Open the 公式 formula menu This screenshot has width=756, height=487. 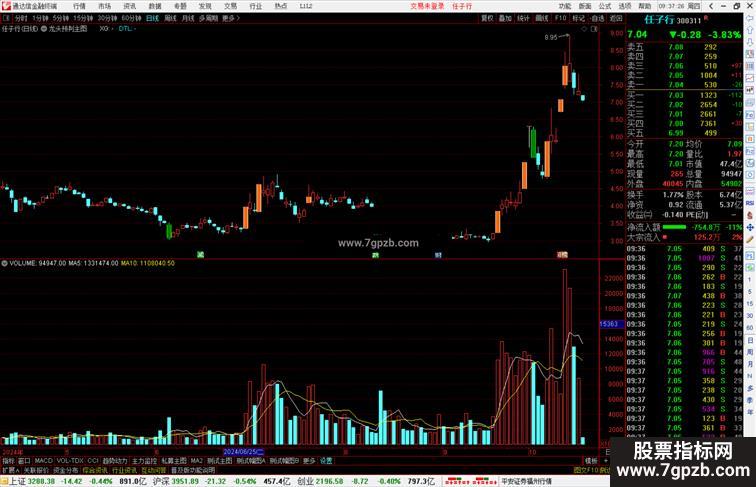click(x=605, y=6)
